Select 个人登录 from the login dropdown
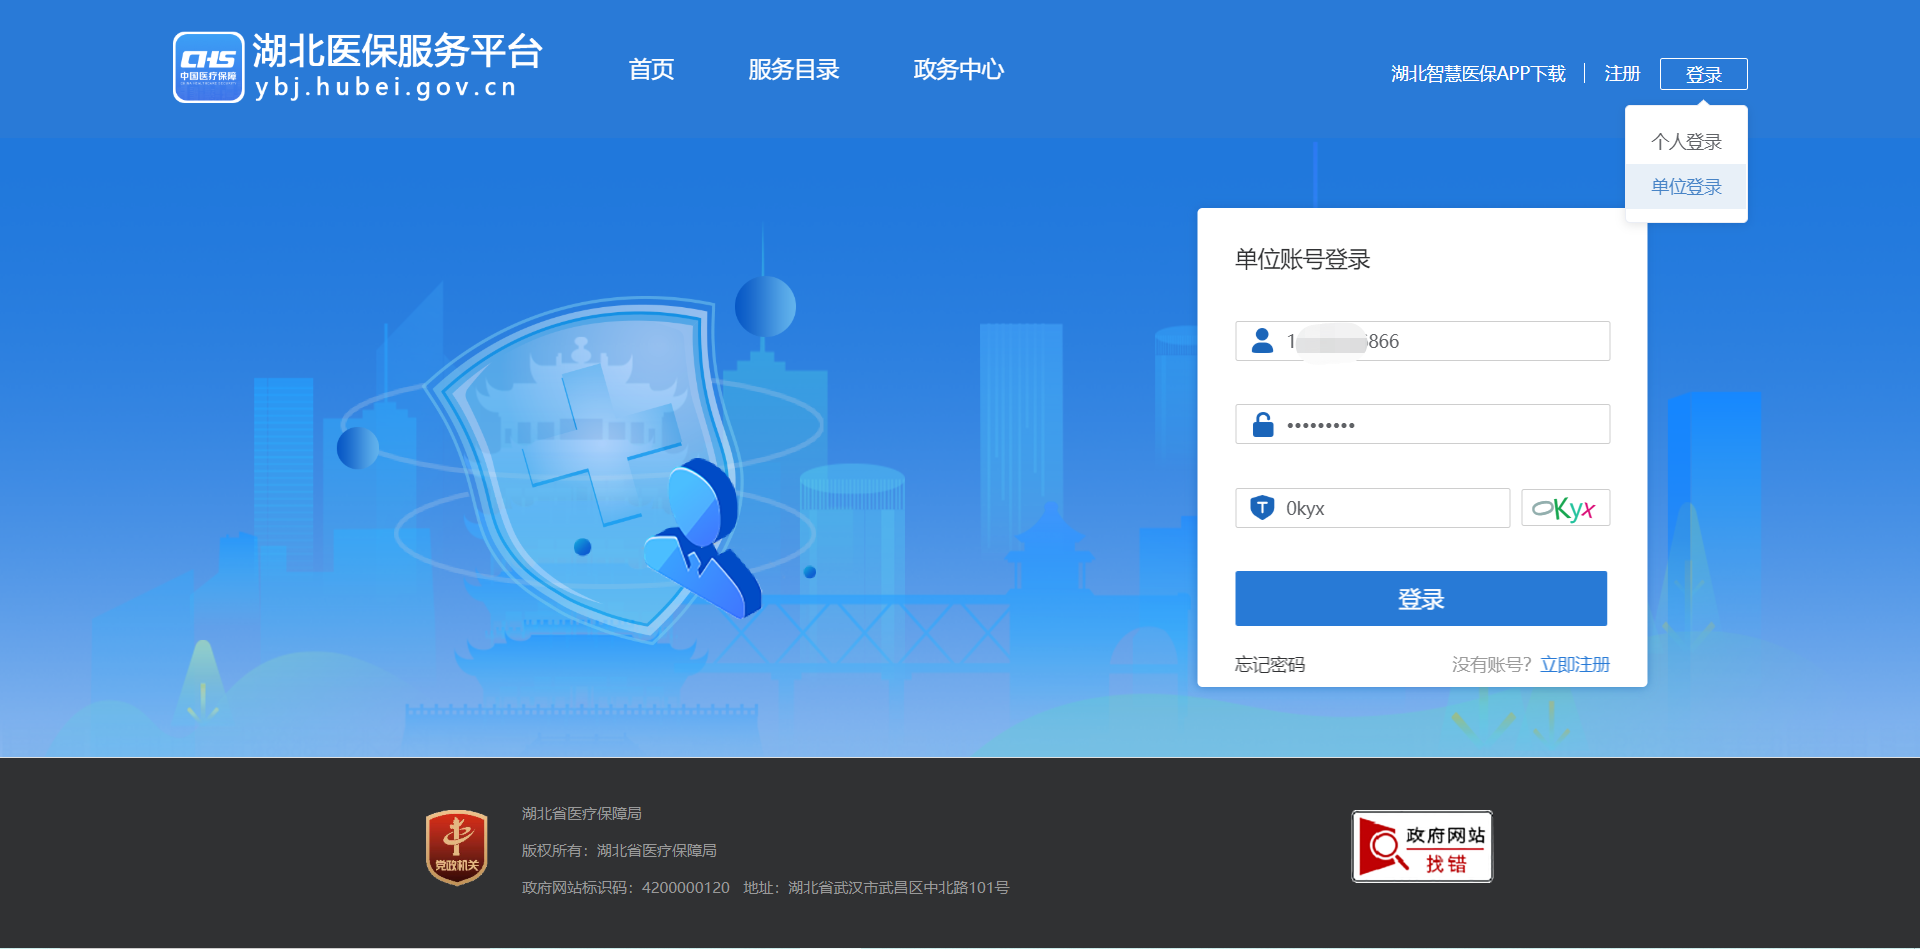Screen dimensions: 1920x949 pyautogui.click(x=1686, y=142)
